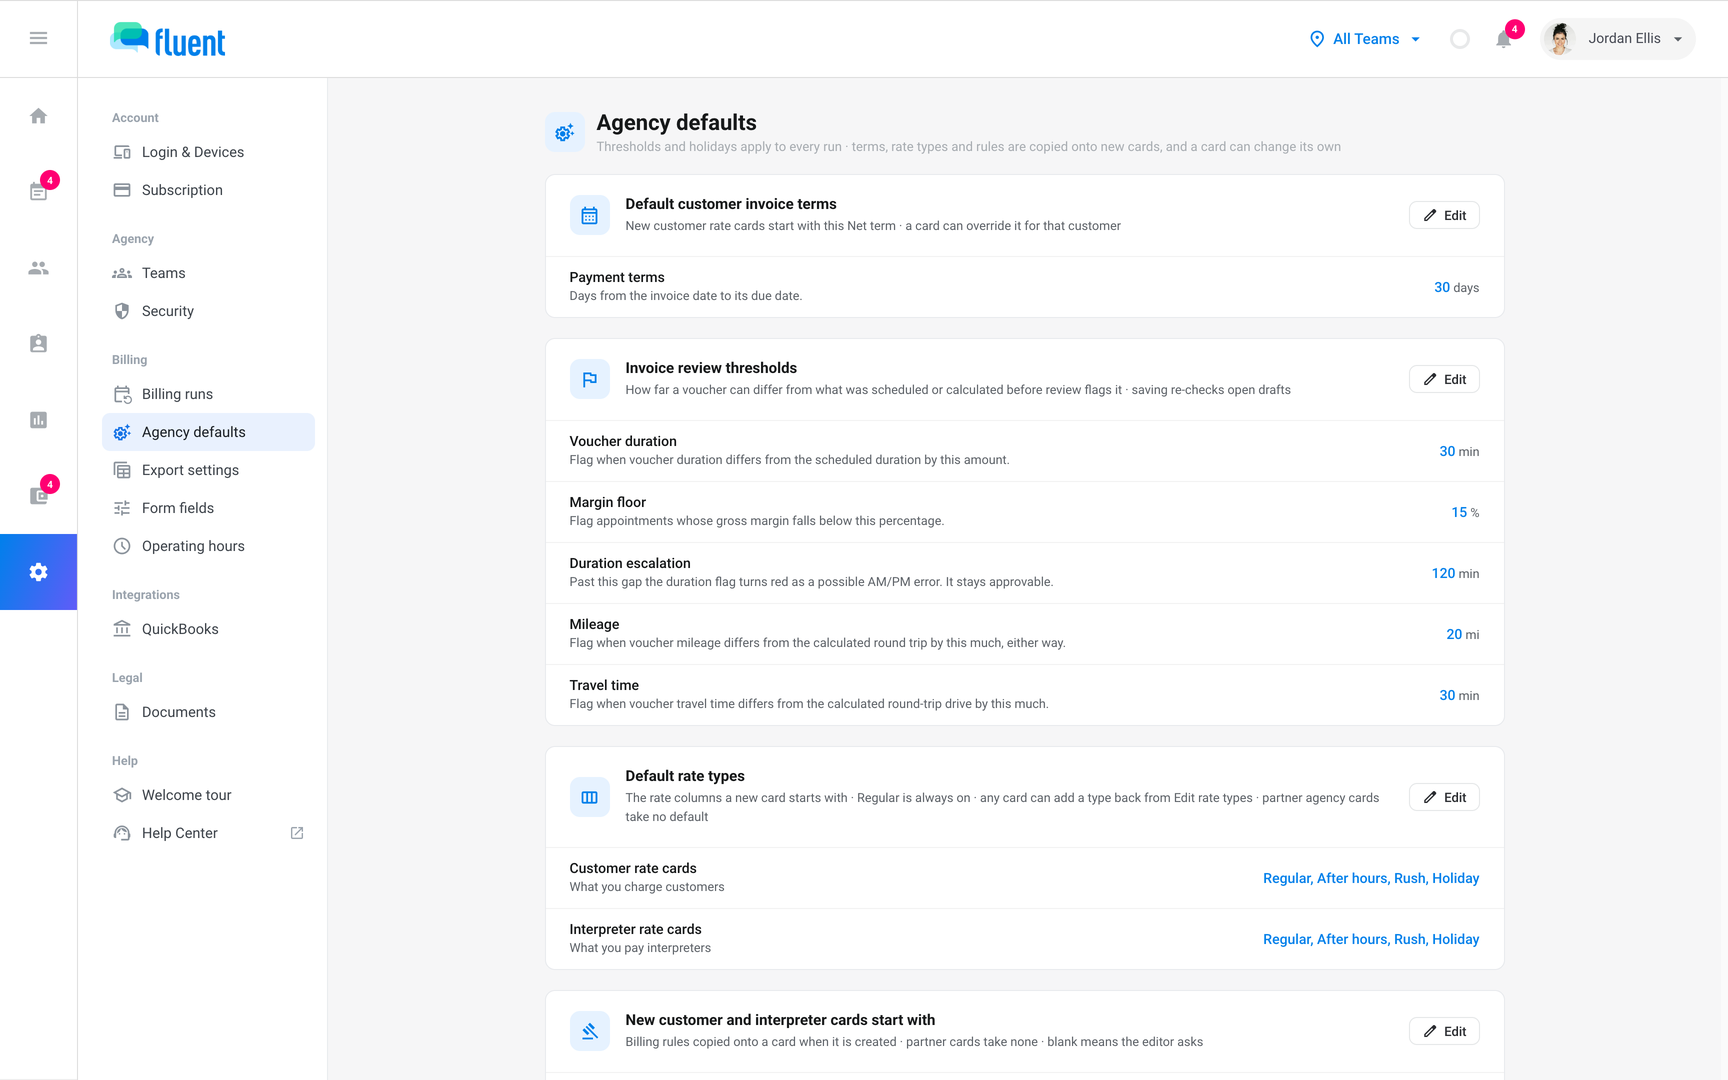Edit Default customer invoice terms

(1444, 215)
